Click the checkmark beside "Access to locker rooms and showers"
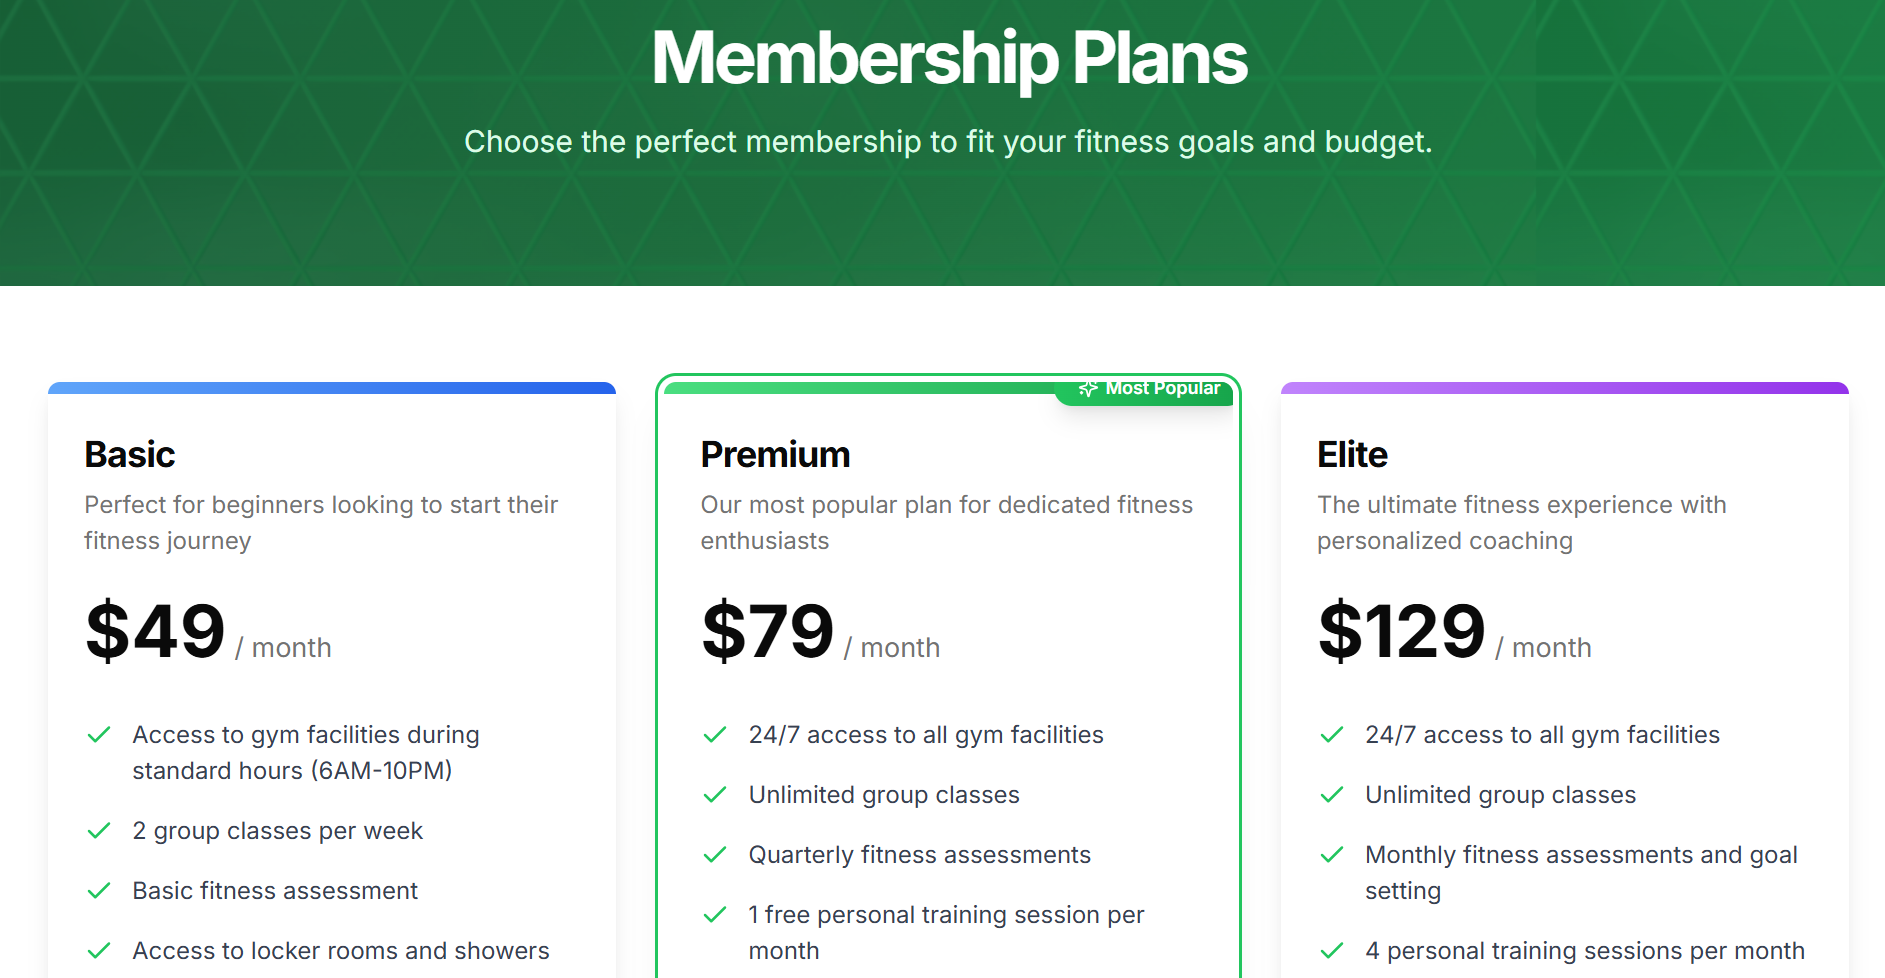The image size is (1885, 978). point(99,950)
